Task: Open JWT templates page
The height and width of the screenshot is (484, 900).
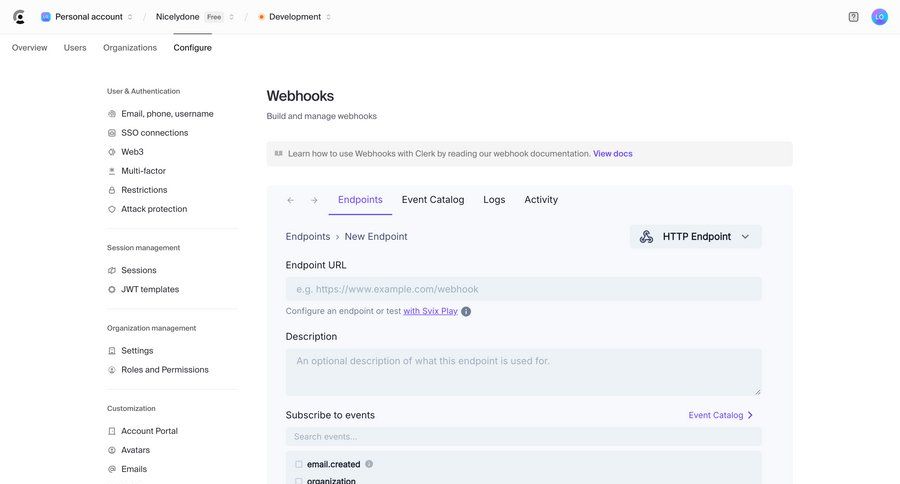Action: 150,289
